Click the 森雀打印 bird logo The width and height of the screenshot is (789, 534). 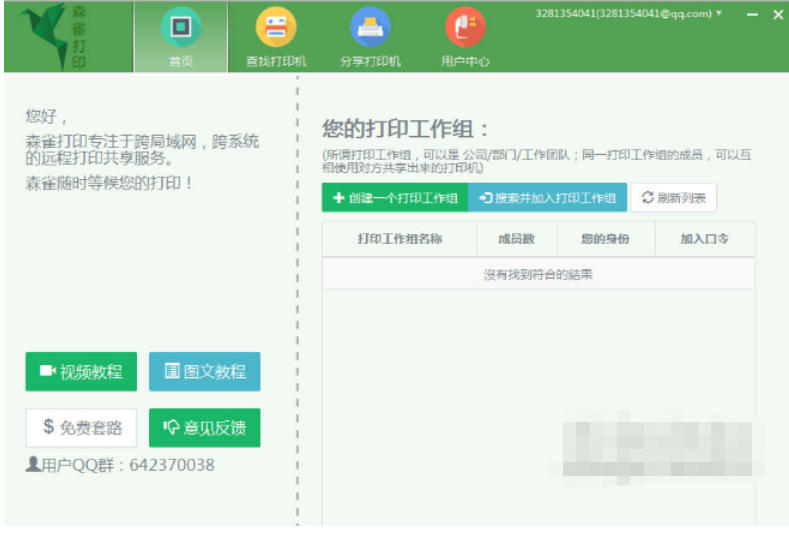pyautogui.click(x=40, y=34)
